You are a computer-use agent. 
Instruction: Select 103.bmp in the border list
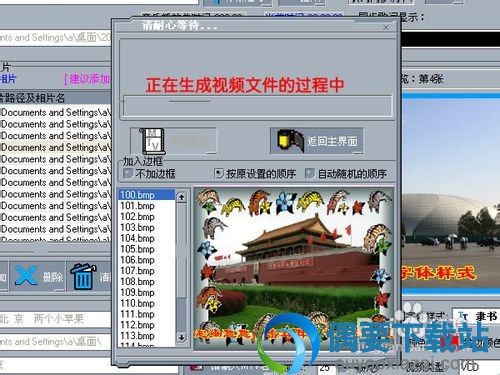click(147, 227)
